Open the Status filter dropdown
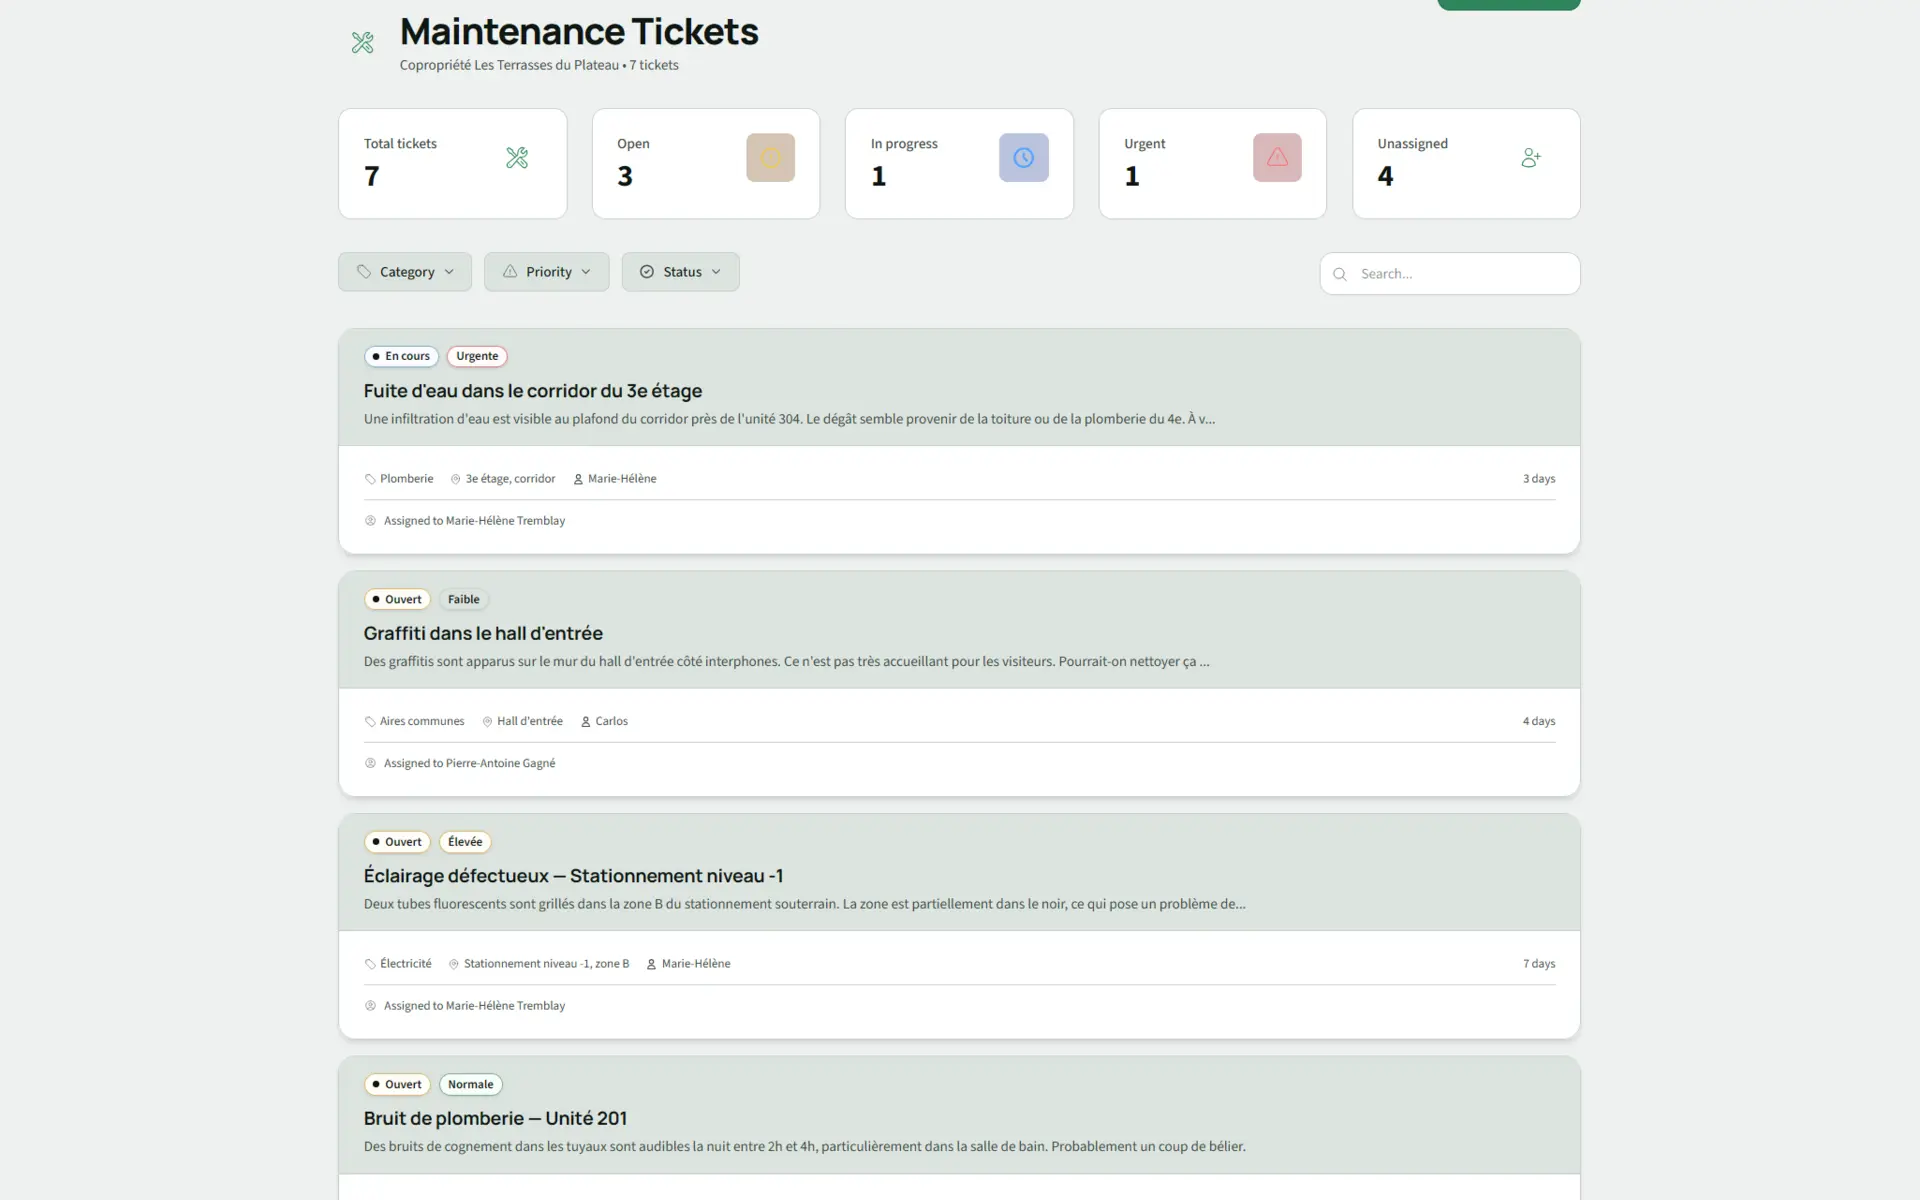Screen dimensions: 1920x1200 (680, 271)
